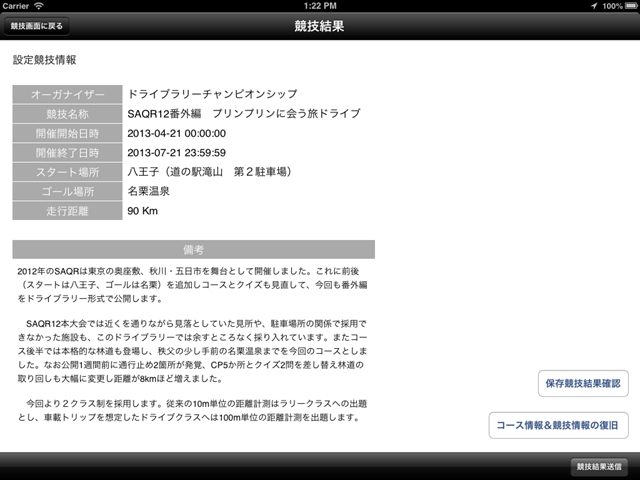The image size is (640, 480).
Task: Tap the clock showing 1:22 PM
Action: pyautogui.click(x=320, y=6)
